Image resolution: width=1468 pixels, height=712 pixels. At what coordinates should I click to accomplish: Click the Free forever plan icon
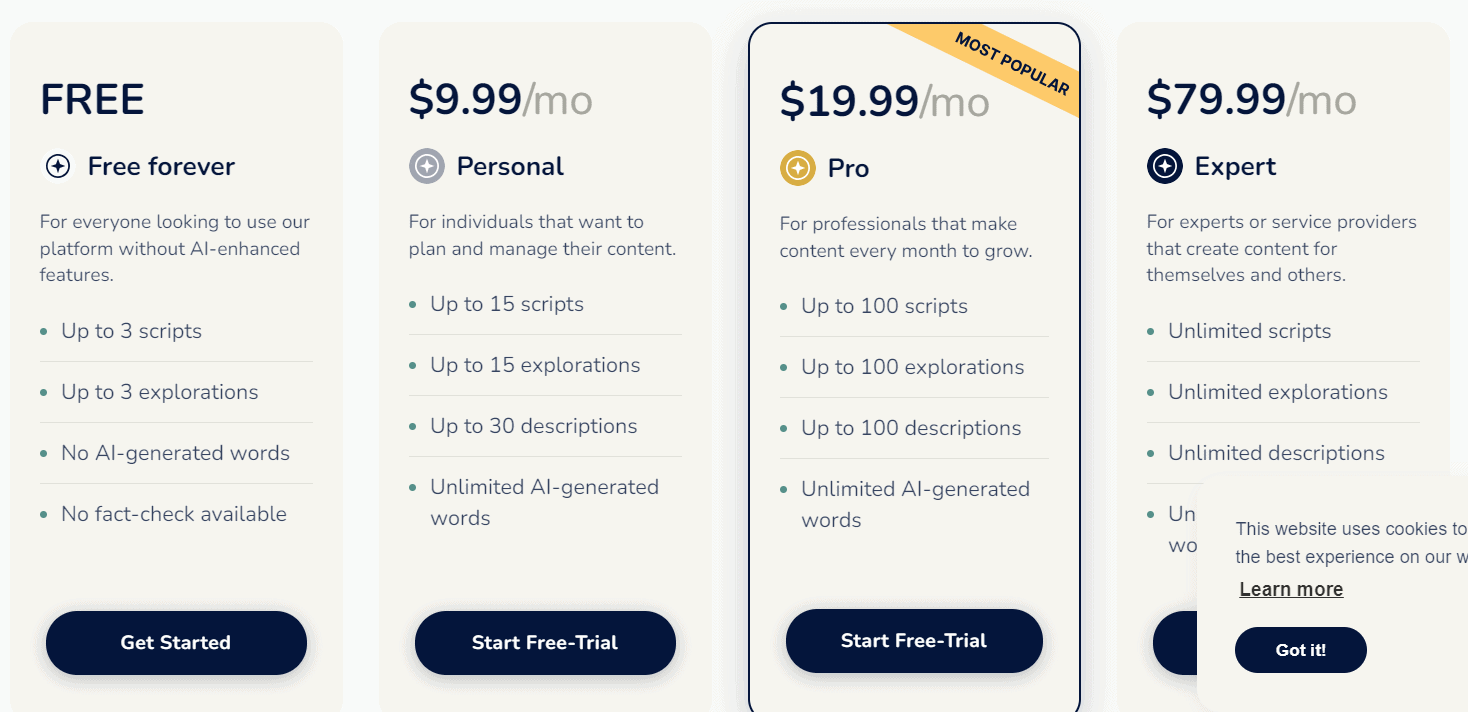pos(57,166)
